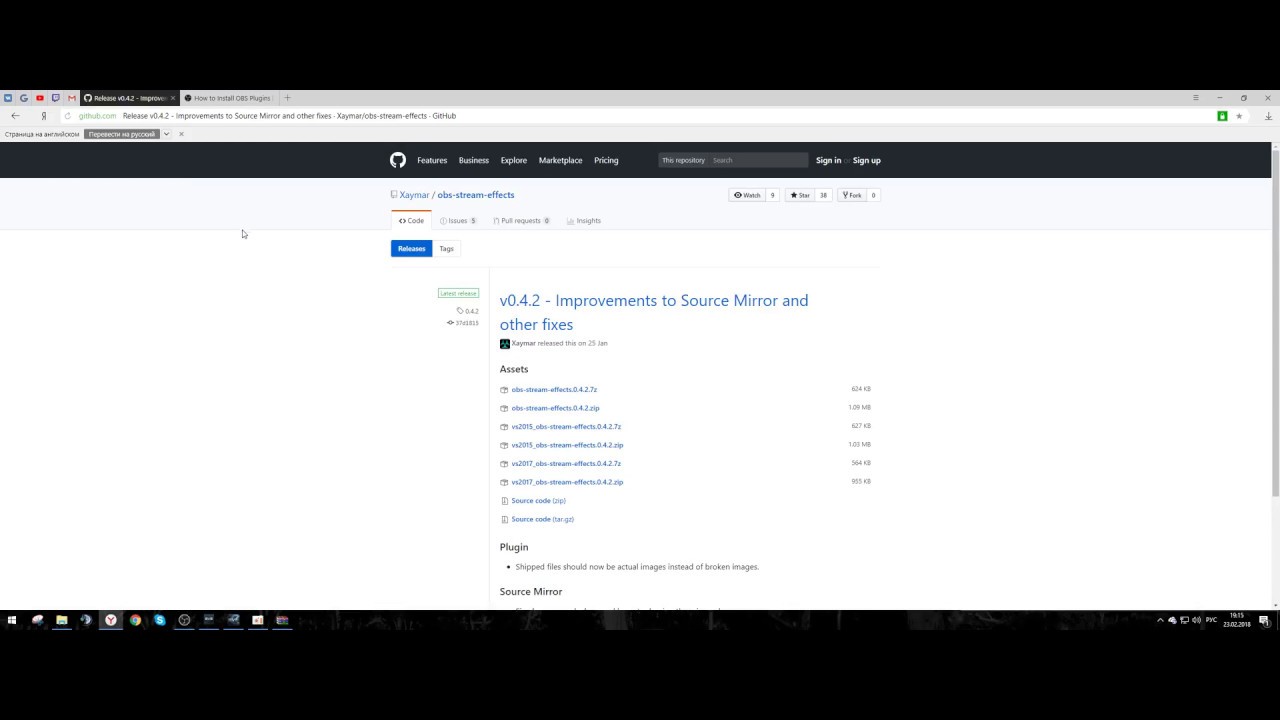Go back using the browser back arrow
Screen dimensions: 1280x720
(x=15, y=116)
